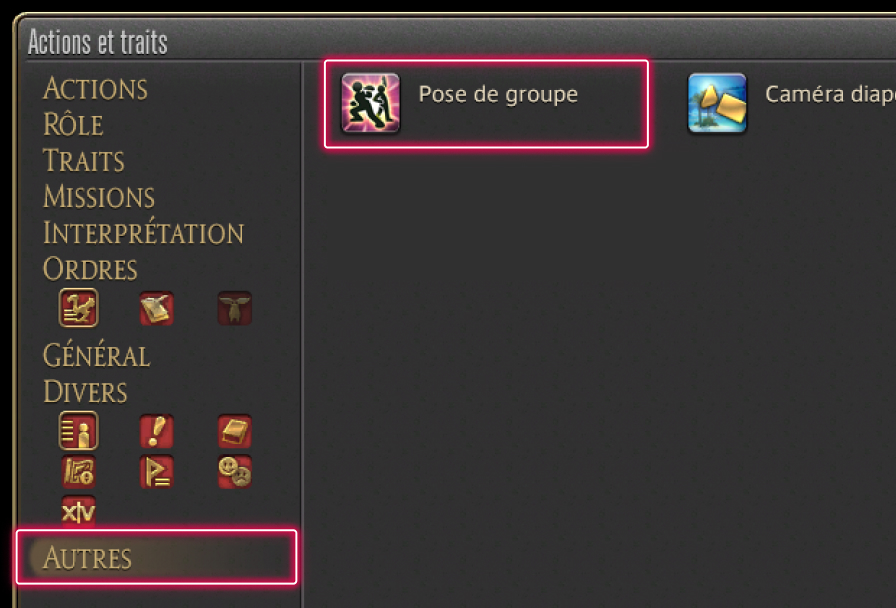Open the Actions category
Viewport: 896px width, 608px height.
coord(95,89)
